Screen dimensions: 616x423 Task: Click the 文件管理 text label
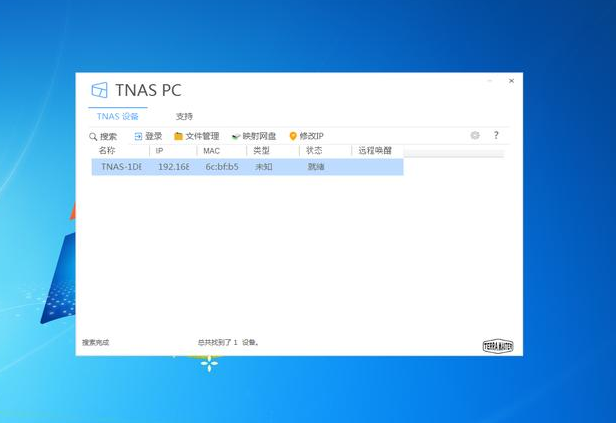point(202,136)
